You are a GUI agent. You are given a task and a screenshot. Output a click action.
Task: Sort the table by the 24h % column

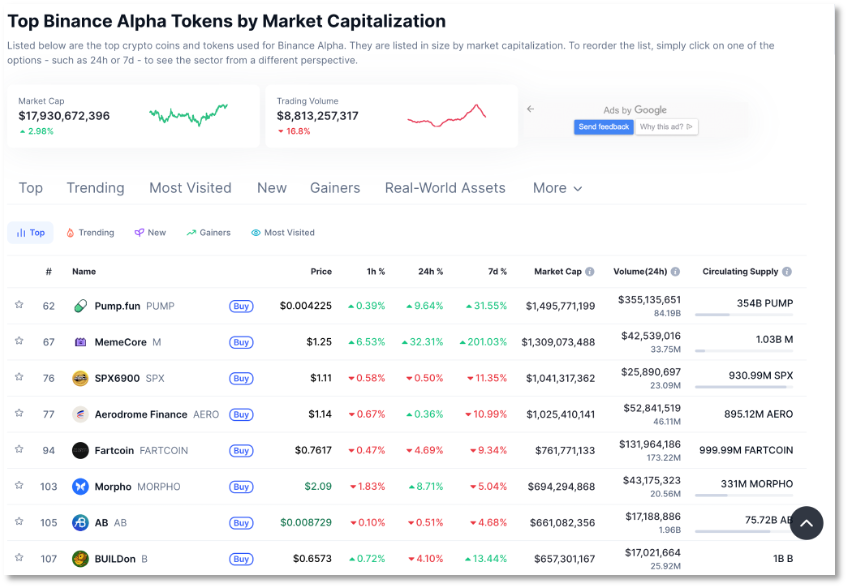coord(430,271)
